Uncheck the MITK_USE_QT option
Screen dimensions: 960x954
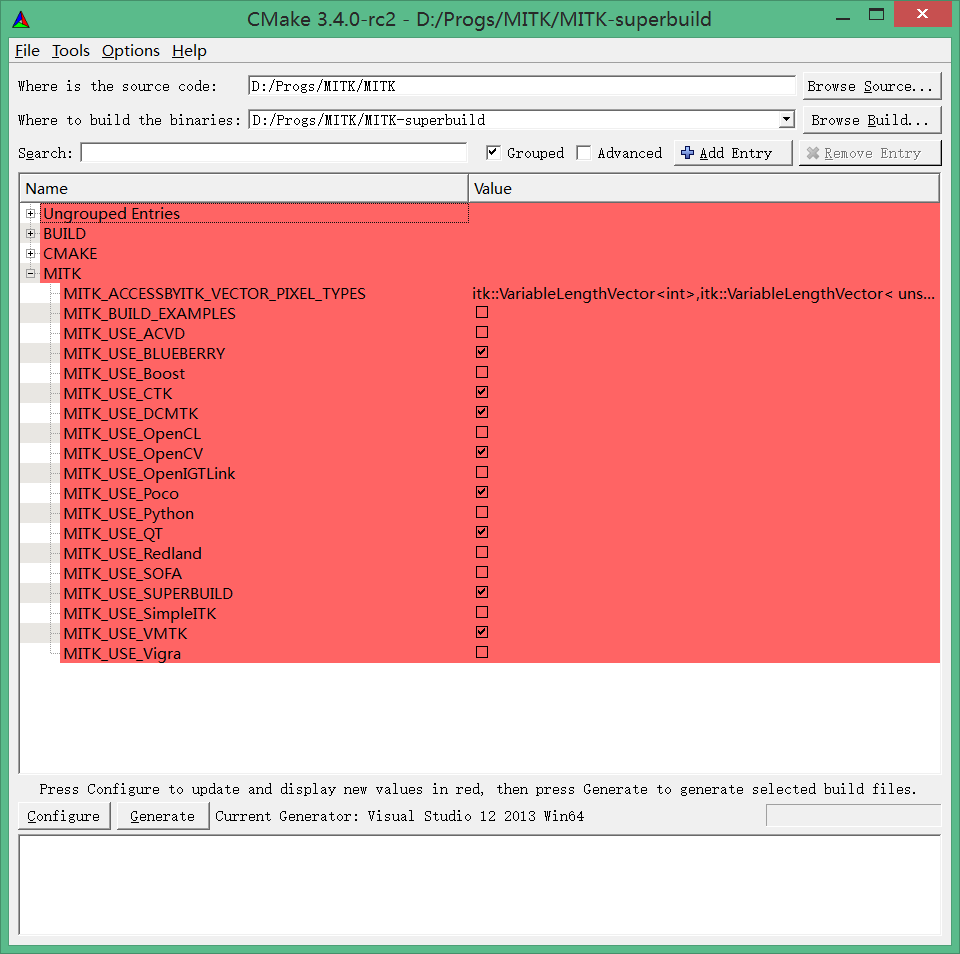click(482, 532)
